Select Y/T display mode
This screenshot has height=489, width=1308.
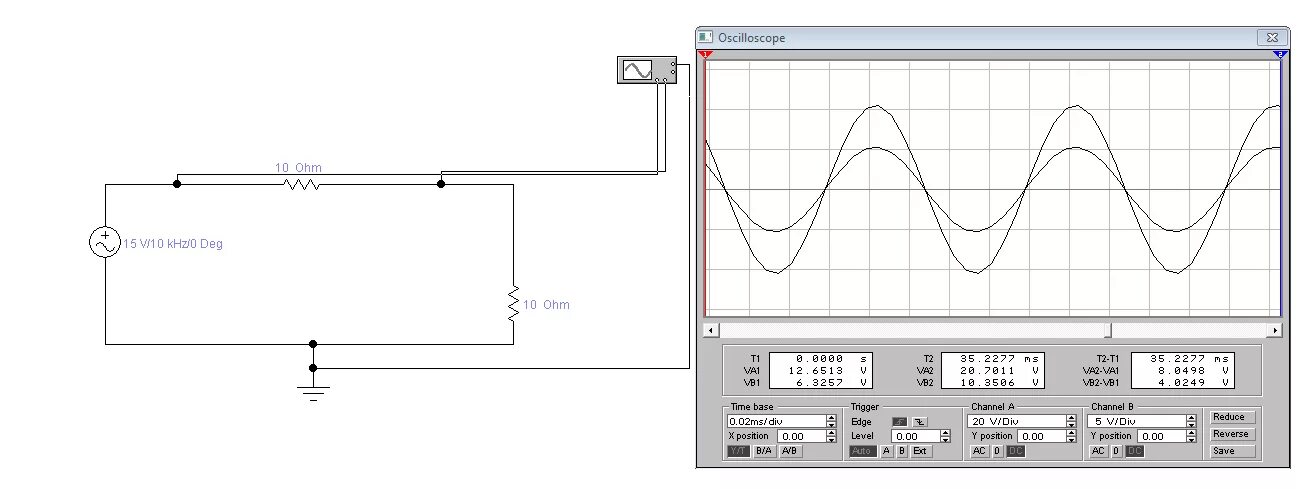(x=738, y=451)
